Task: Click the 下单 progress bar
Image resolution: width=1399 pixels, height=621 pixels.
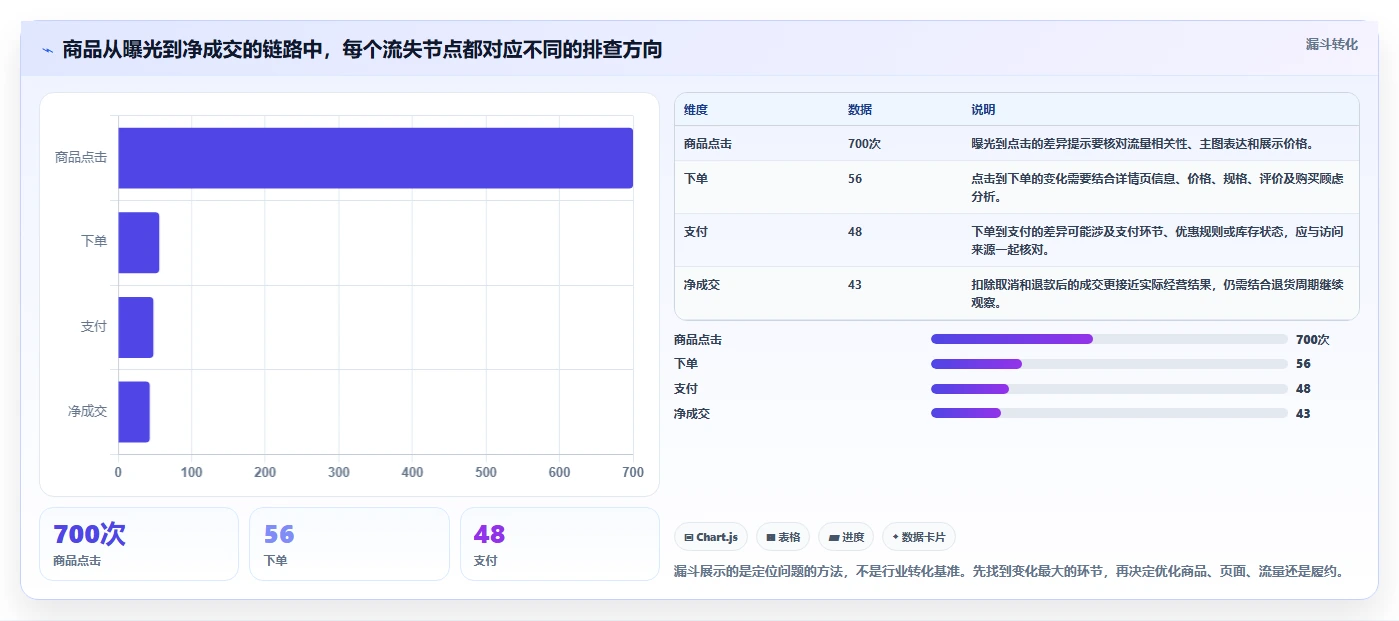Action: [1109, 364]
